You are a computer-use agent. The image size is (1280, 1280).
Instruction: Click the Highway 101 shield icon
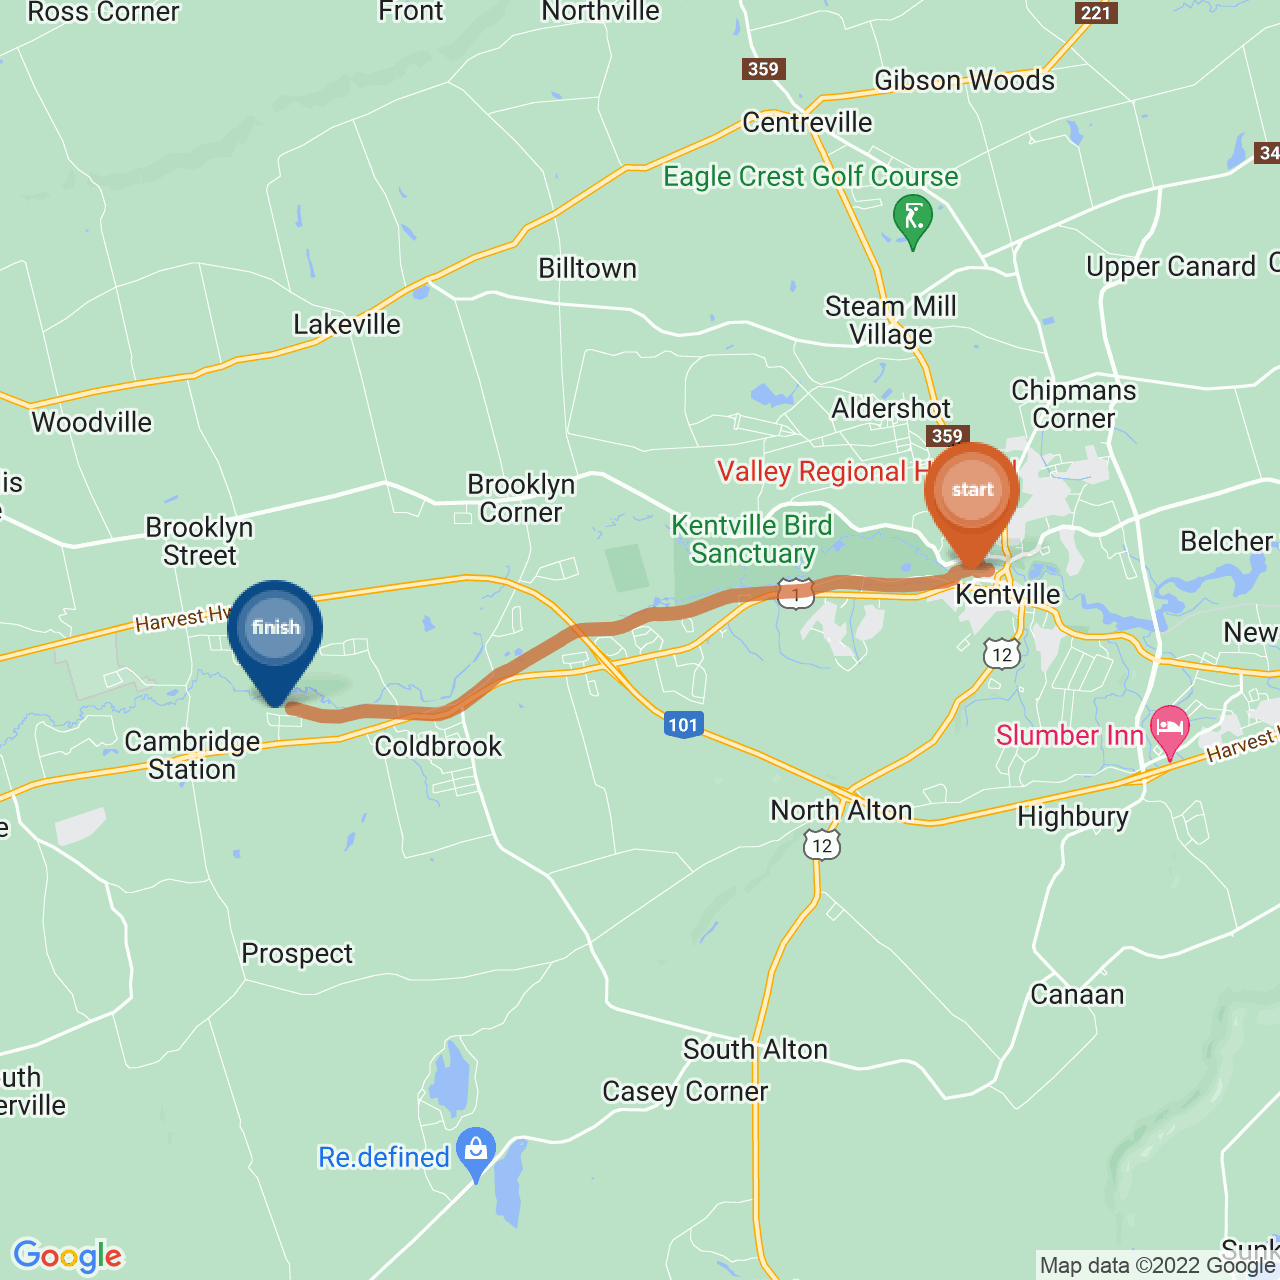point(683,725)
